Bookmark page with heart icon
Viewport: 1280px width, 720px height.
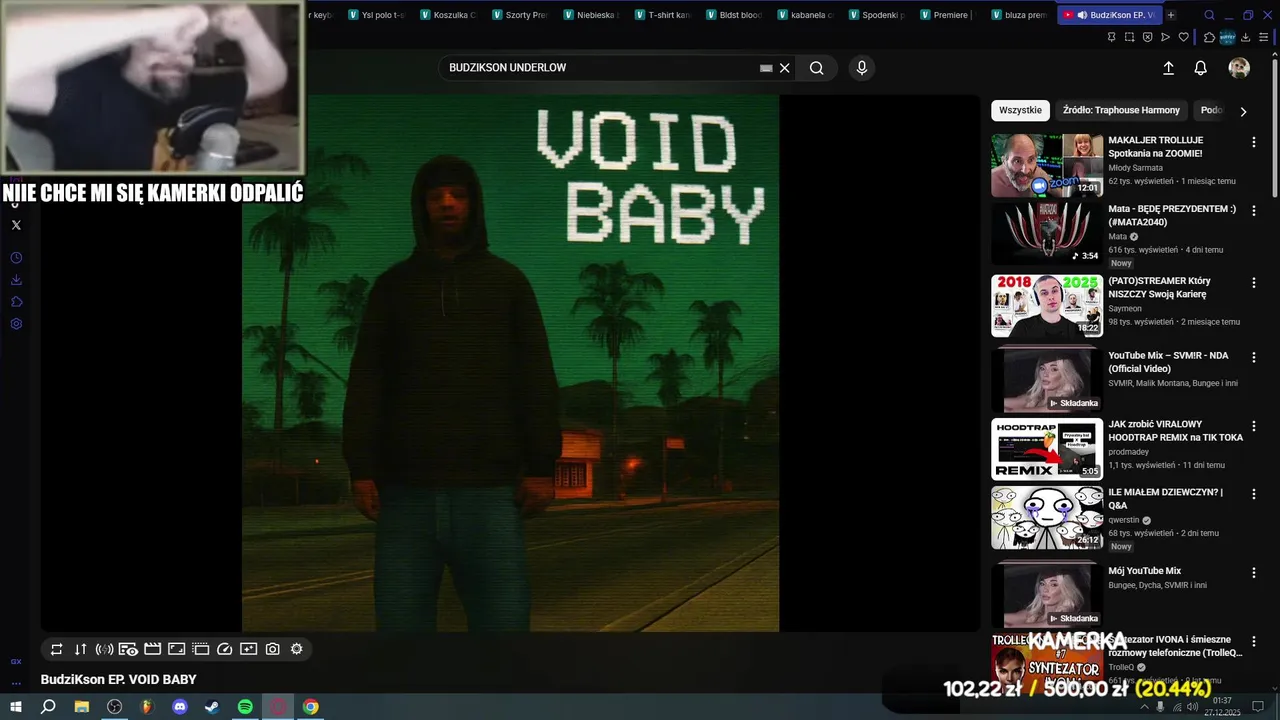pyautogui.click(x=1183, y=37)
